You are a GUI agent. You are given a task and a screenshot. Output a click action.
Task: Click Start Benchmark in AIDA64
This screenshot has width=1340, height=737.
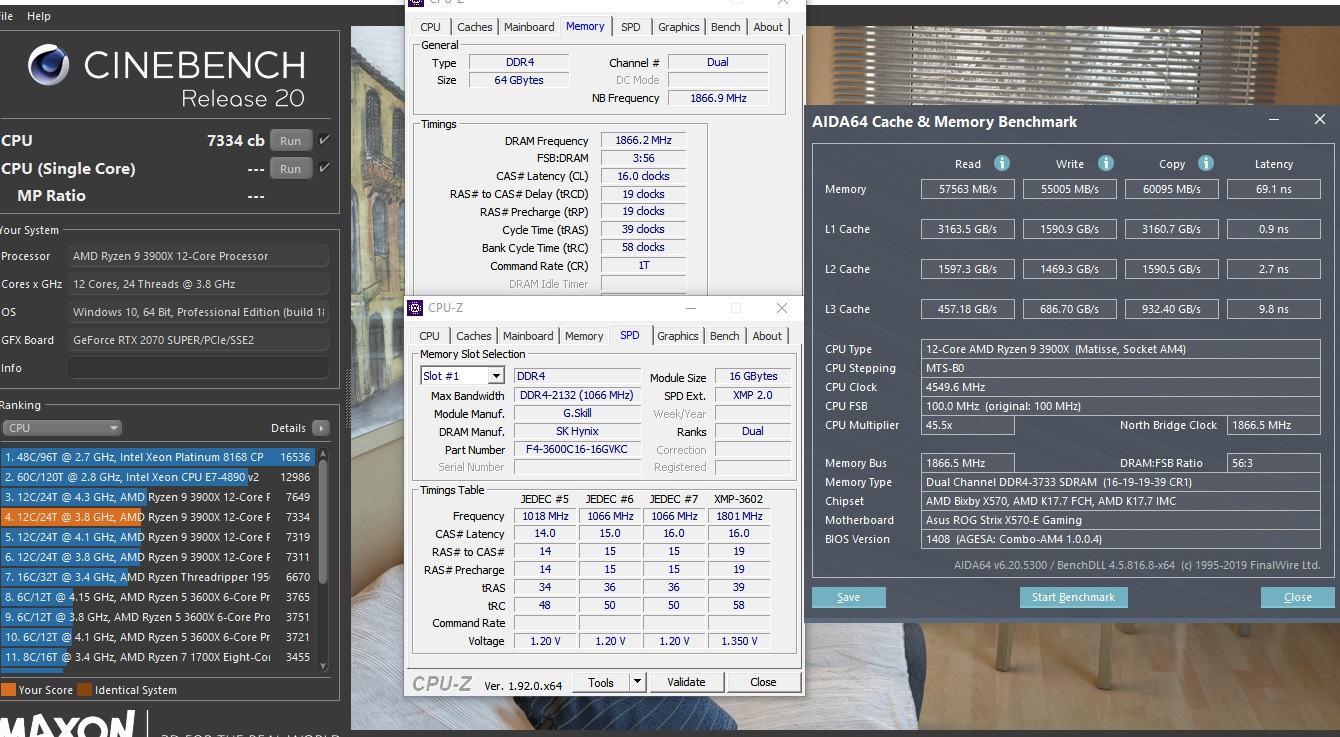coord(1073,597)
